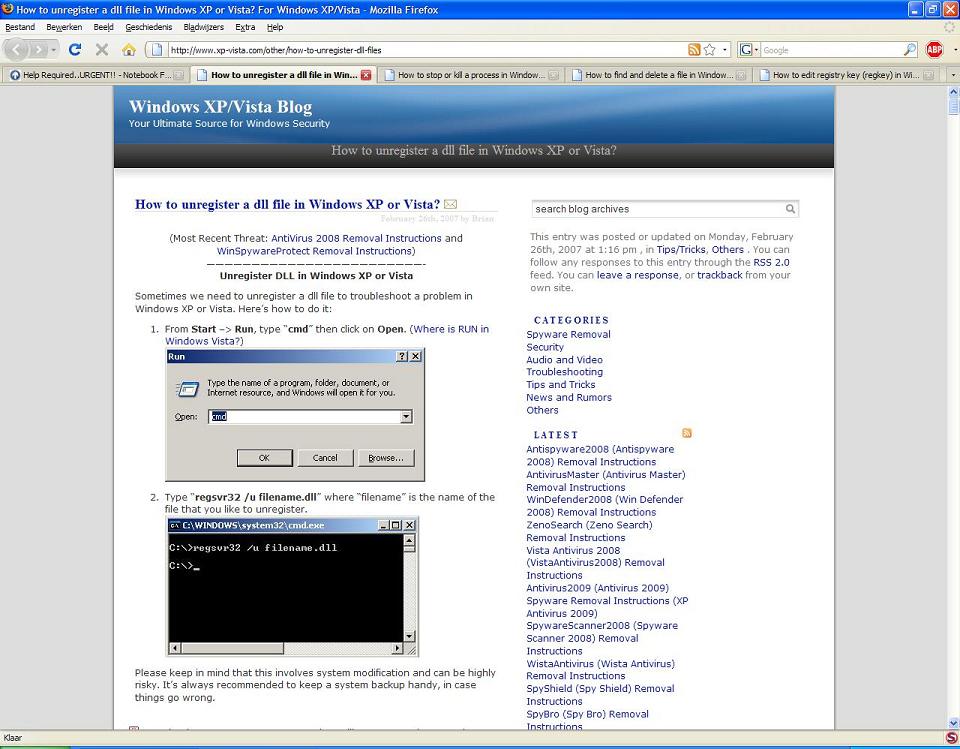Click the Forward navigation arrow
This screenshot has width=960, height=749.
click(x=38, y=50)
